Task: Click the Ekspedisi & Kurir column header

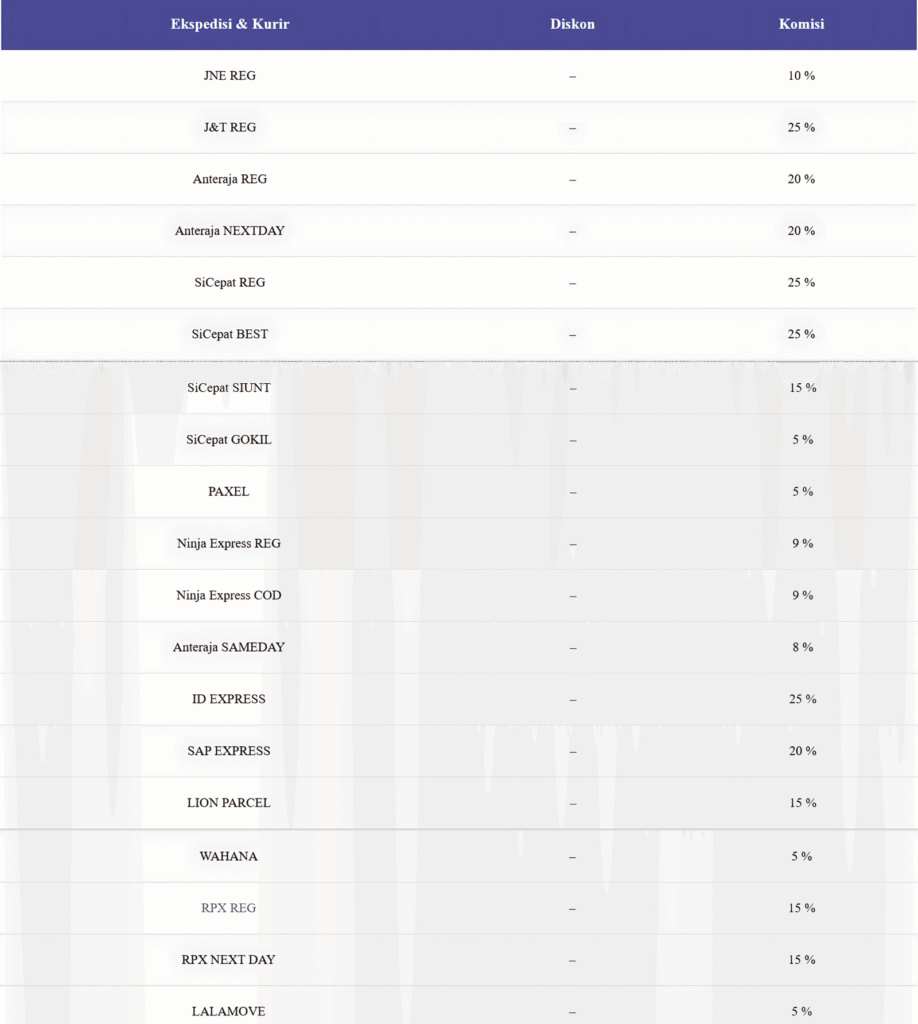Action: tap(230, 24)
